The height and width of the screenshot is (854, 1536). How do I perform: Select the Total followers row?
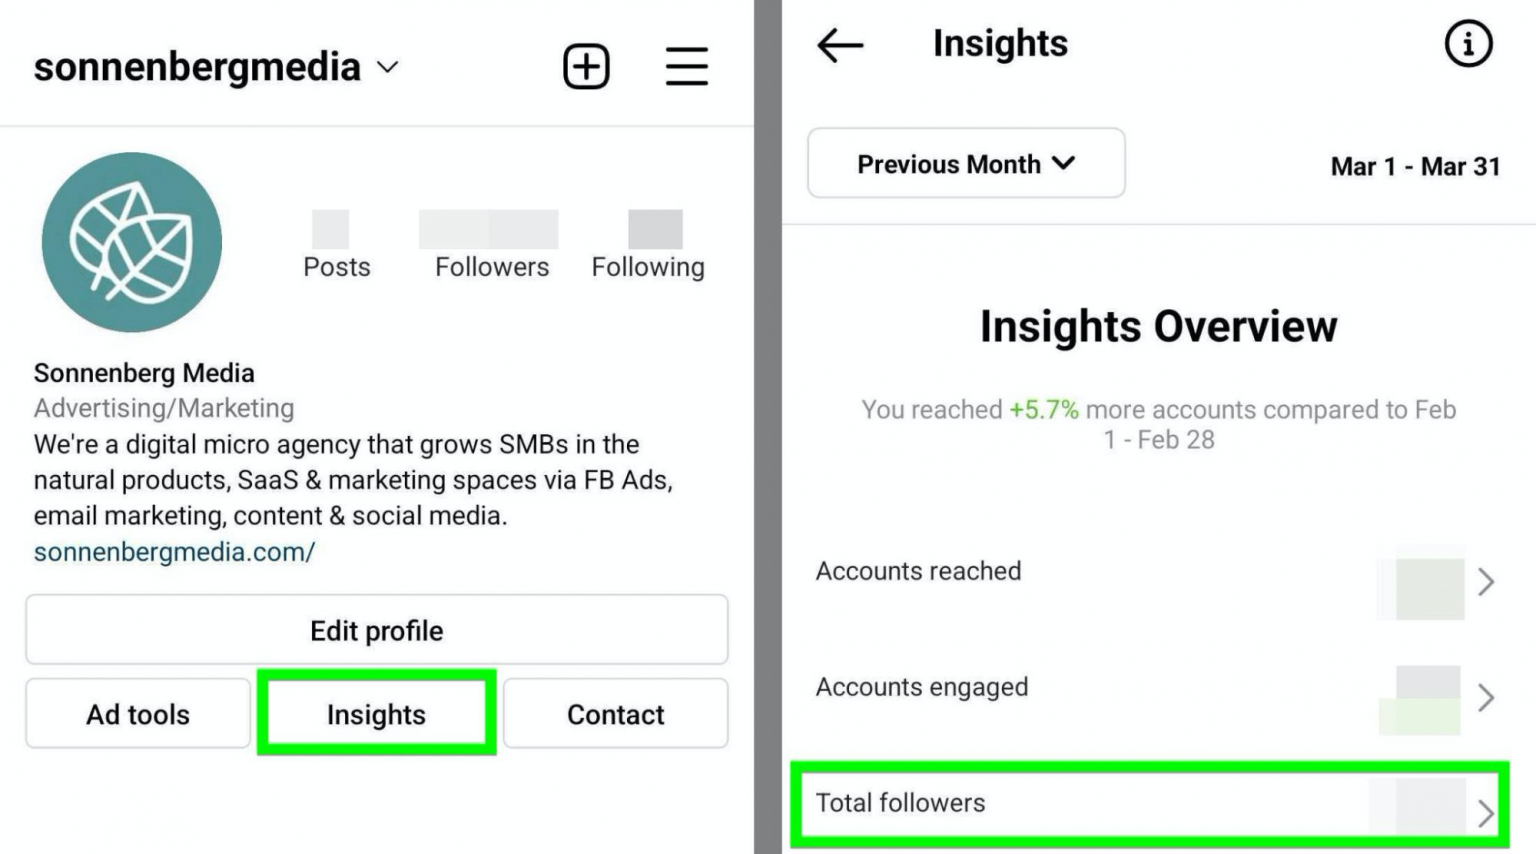[x=1150, y=805]
